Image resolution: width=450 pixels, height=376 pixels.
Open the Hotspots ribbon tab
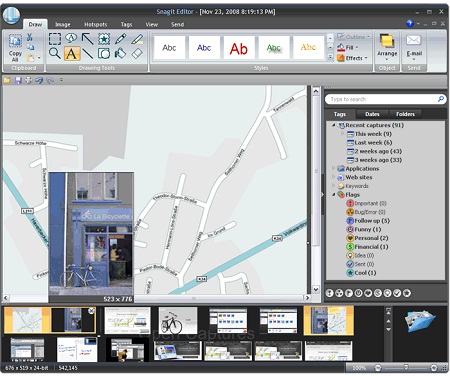coord(96,24)
